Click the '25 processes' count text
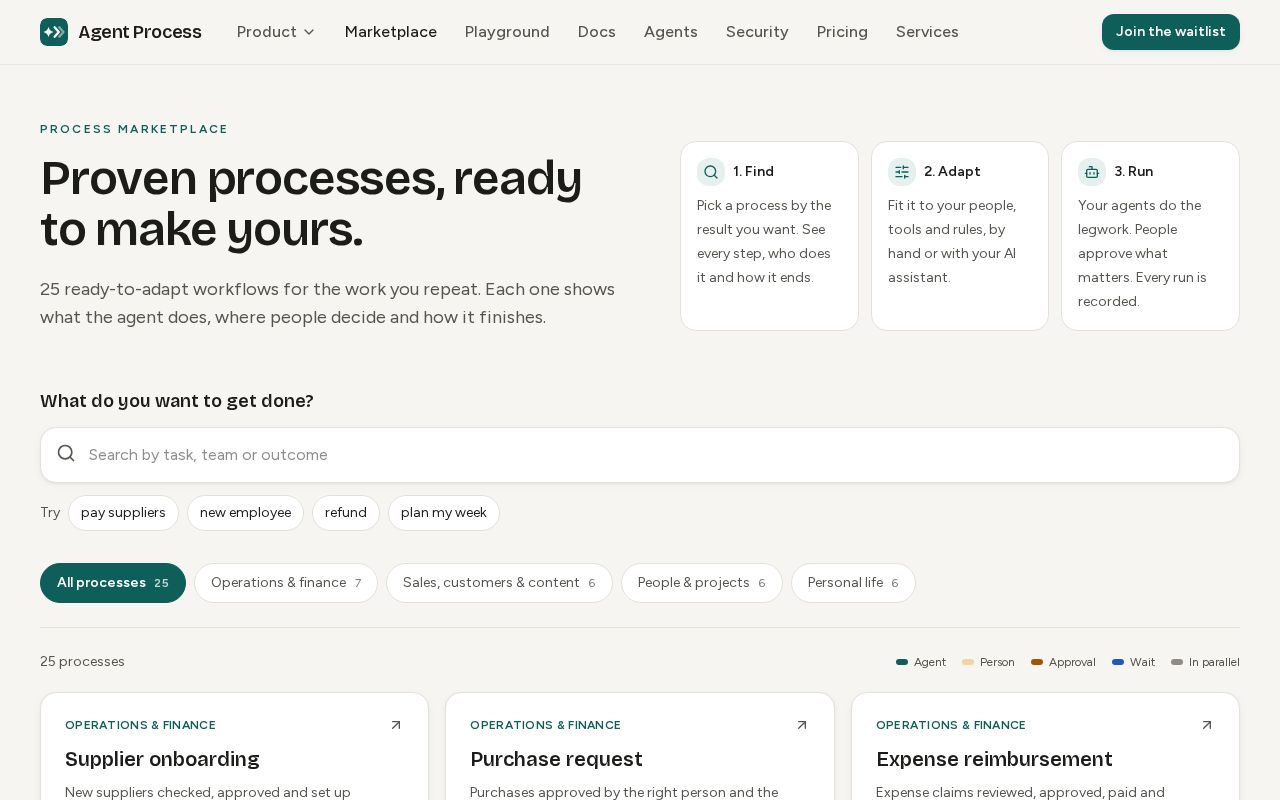The height and width of the screenshot is (800, 1280). pos(82,662)
